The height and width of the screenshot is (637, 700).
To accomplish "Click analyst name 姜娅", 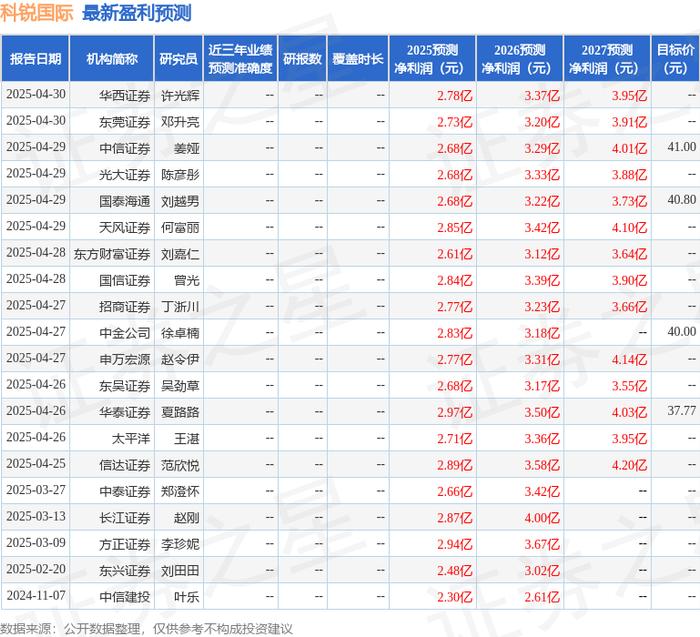I will [187, 148].
